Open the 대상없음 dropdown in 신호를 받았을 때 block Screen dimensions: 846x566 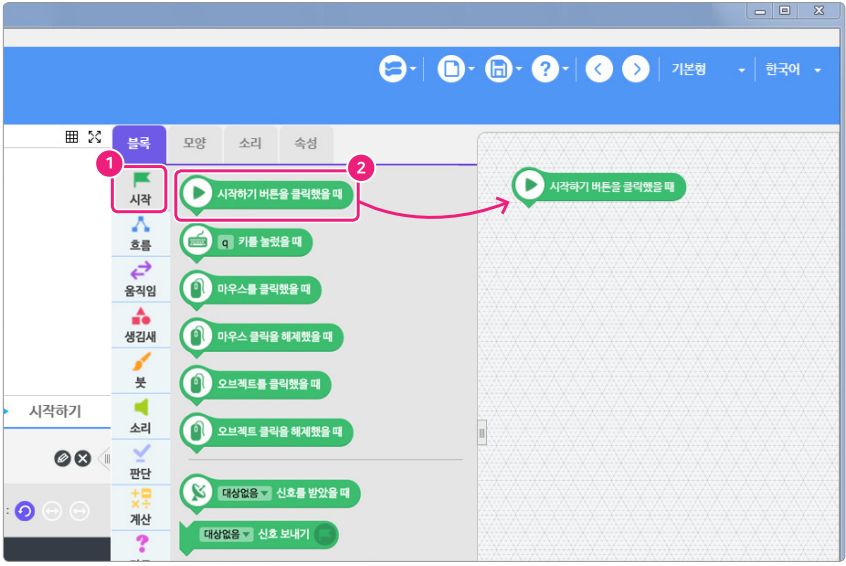(246, 493)
